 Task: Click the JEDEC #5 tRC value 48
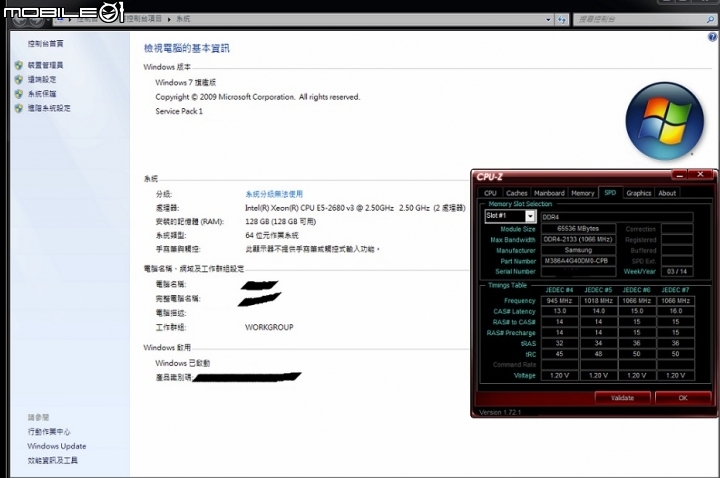click(598, 354)
